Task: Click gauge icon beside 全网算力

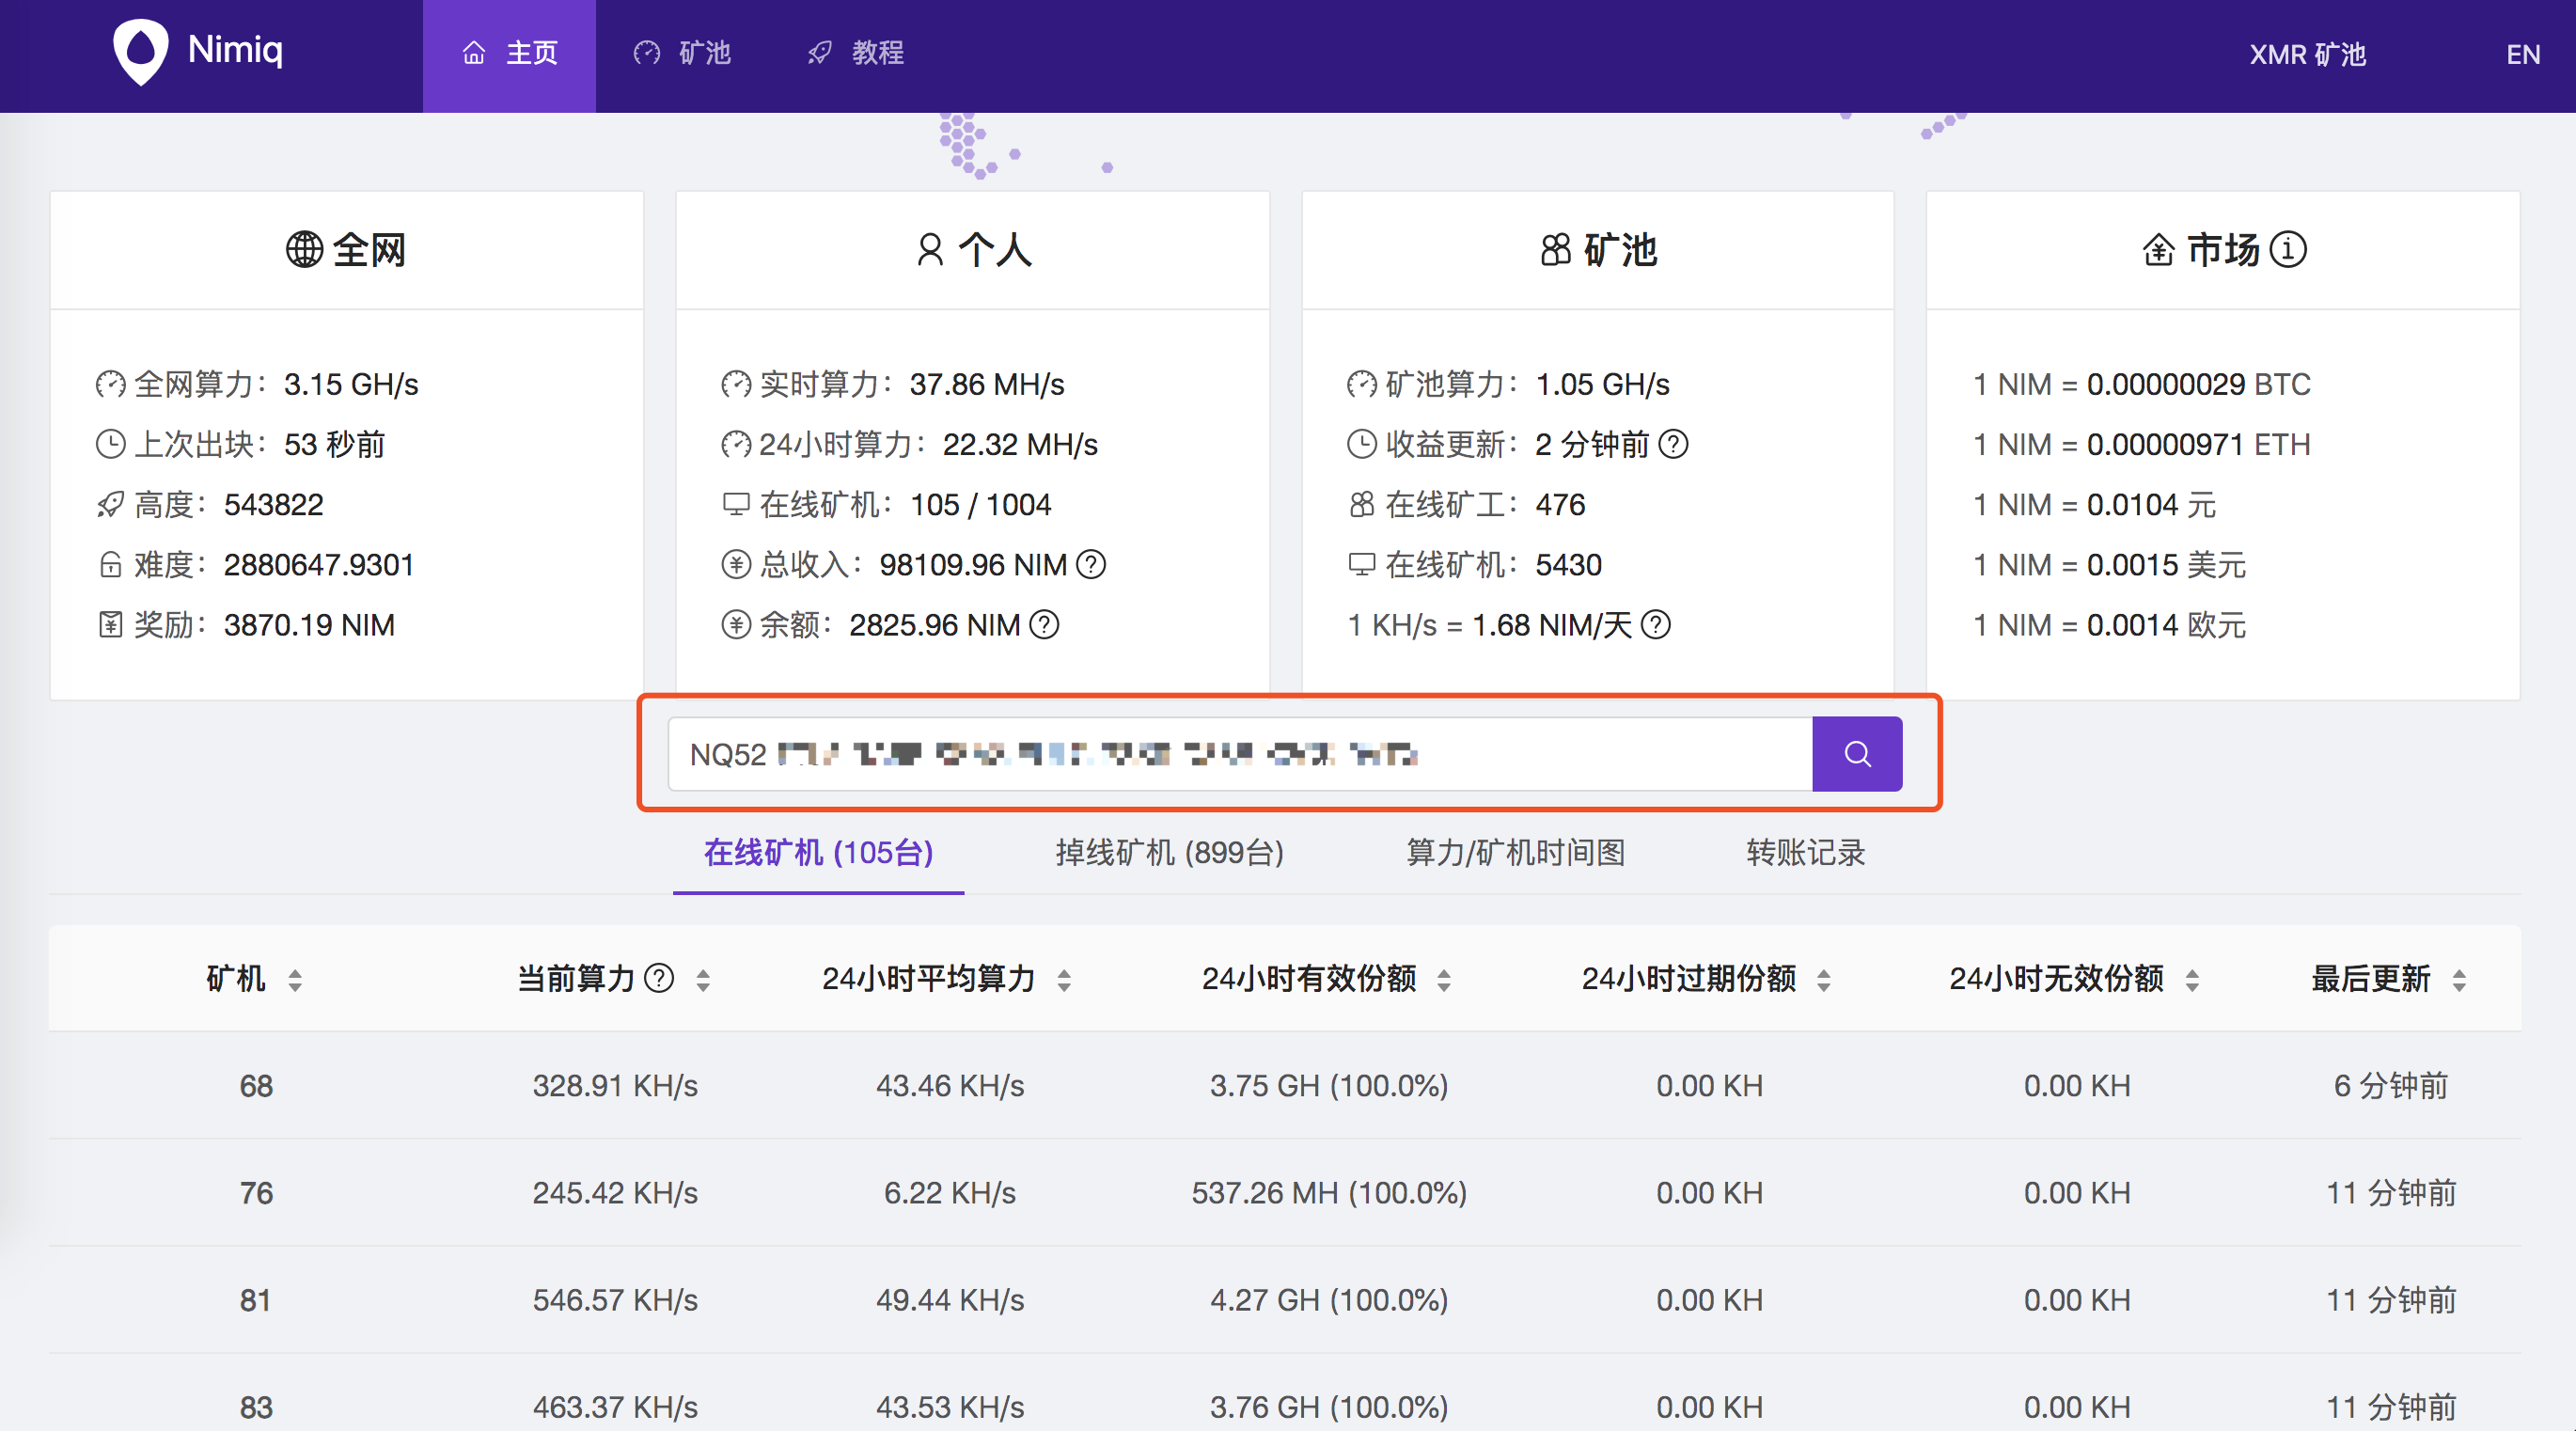Action: [110, 384]
